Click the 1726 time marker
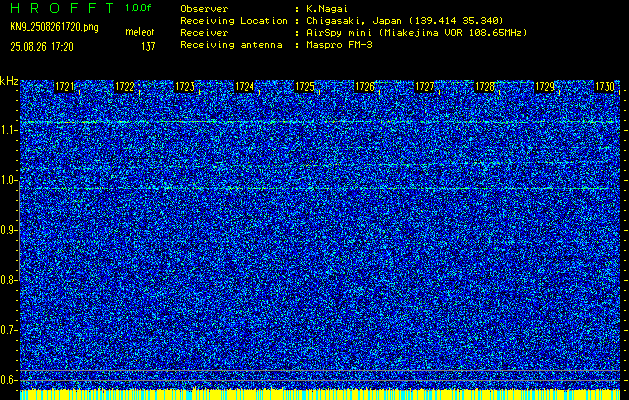This screenshot has height=400, width=629. (365, 87)
